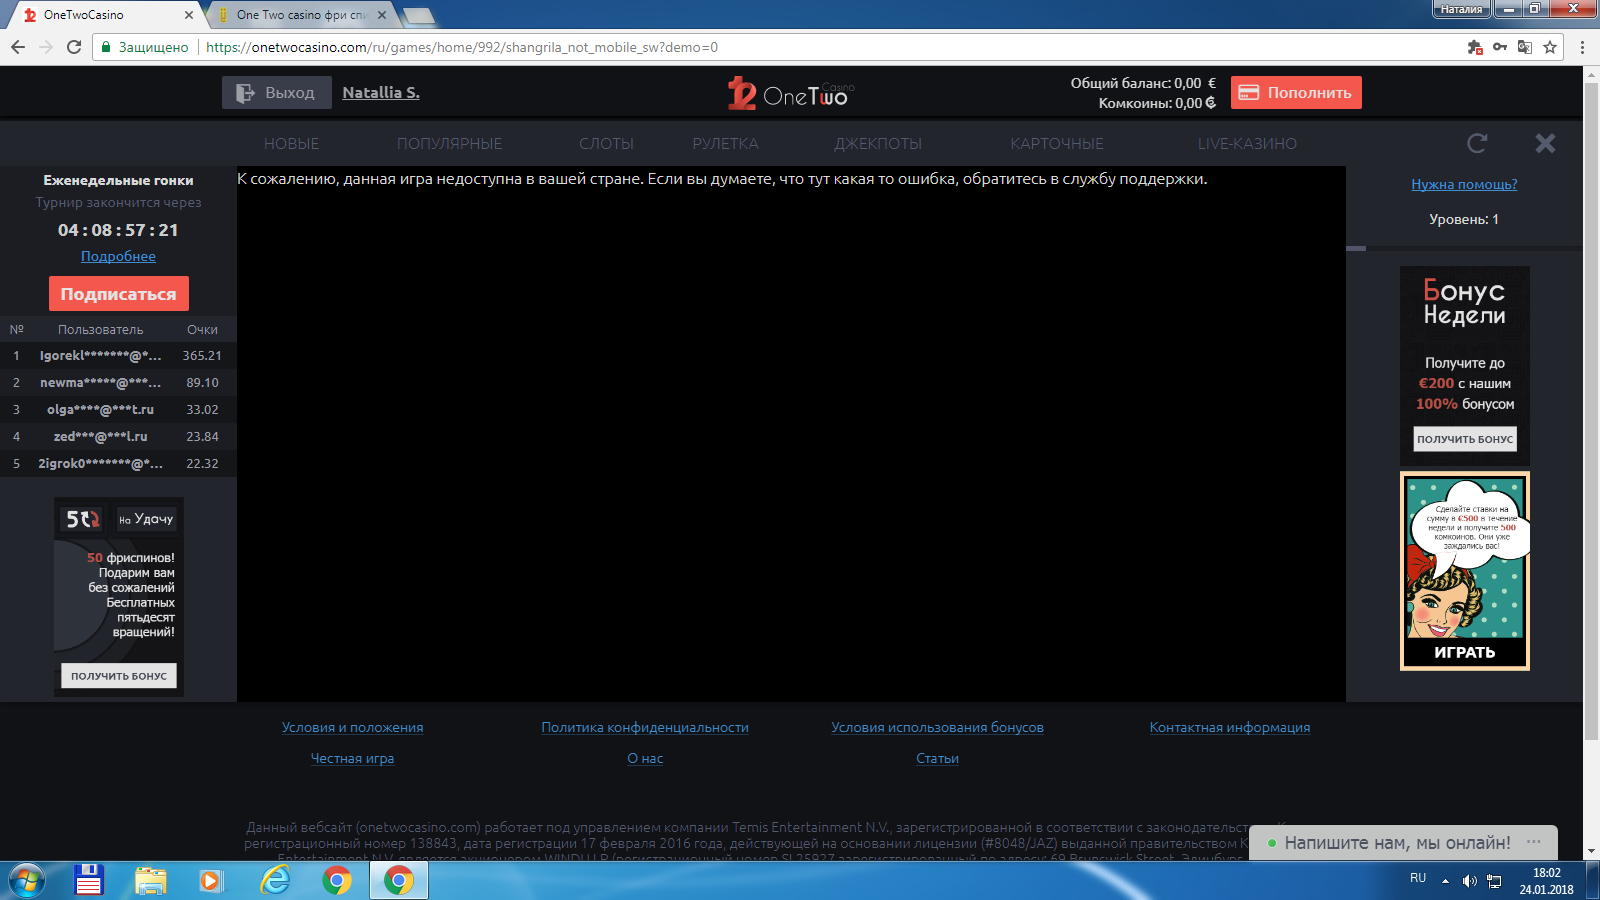The height and width of the screenshot is (900, 1600).
Task: Open the ДЖЕКПОТЫ category
Action: (878, 144)
